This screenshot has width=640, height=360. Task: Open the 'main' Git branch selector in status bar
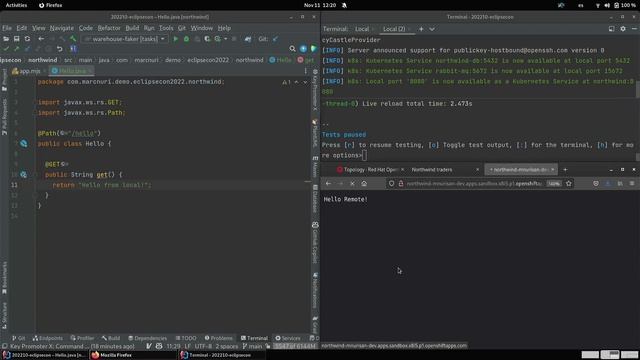(x=252, y=346)
